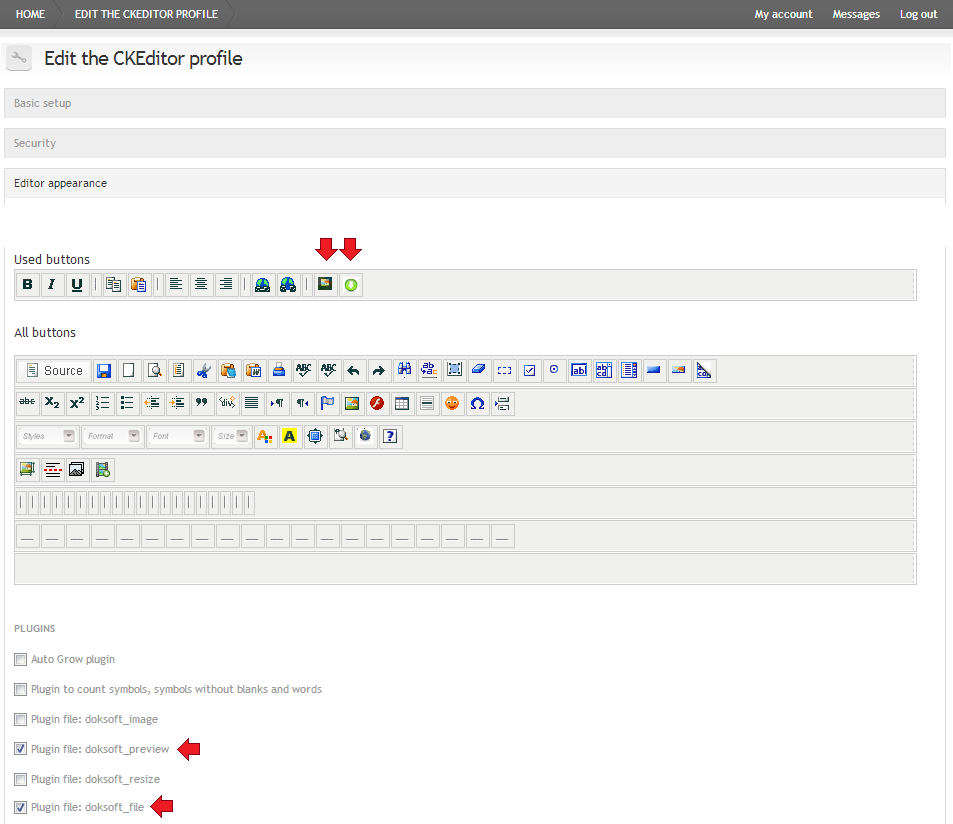
Task: Uncheck the doksoft_preview plugin checkbox
Action: tap(21, 749)
